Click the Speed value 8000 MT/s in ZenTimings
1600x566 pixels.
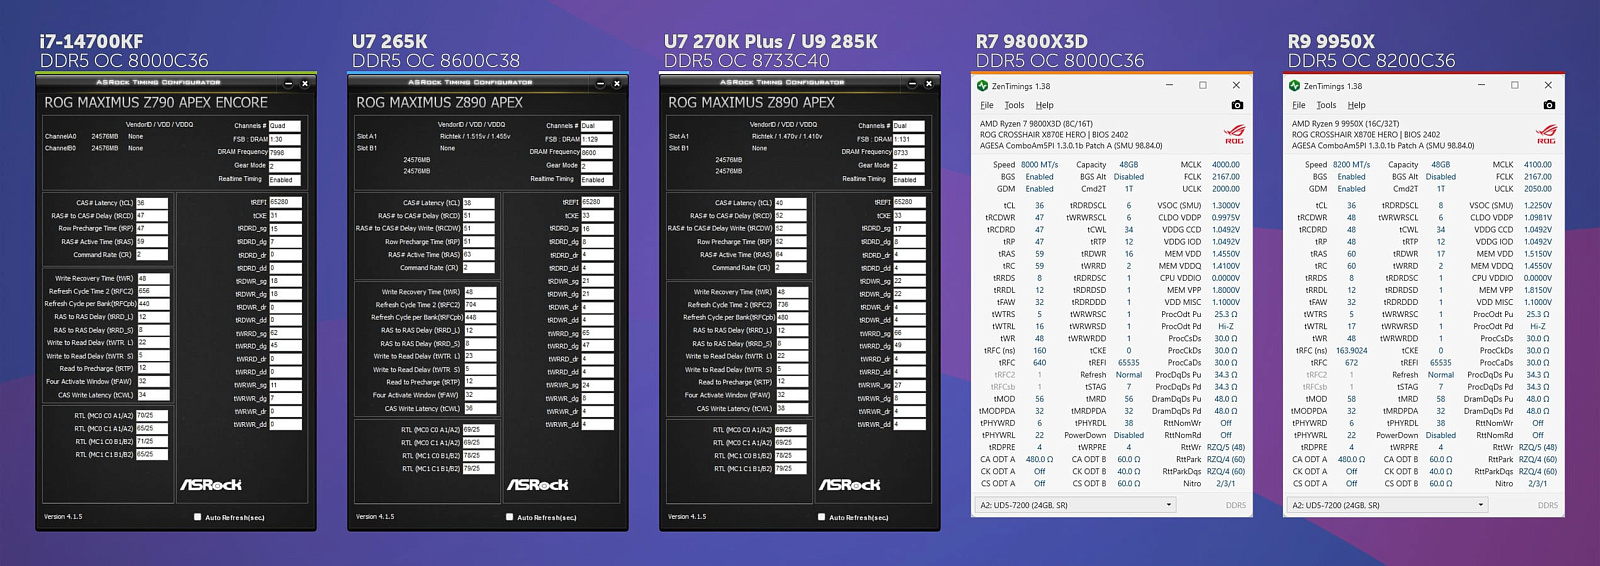(1039, 165)
